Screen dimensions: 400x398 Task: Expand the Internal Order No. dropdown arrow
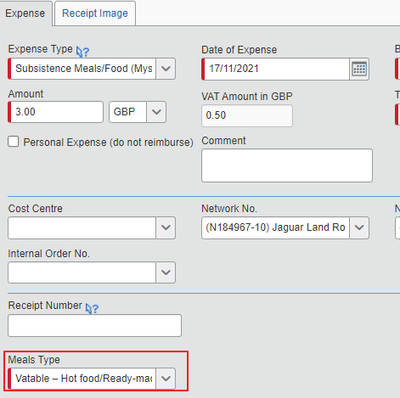click(166, 272)
